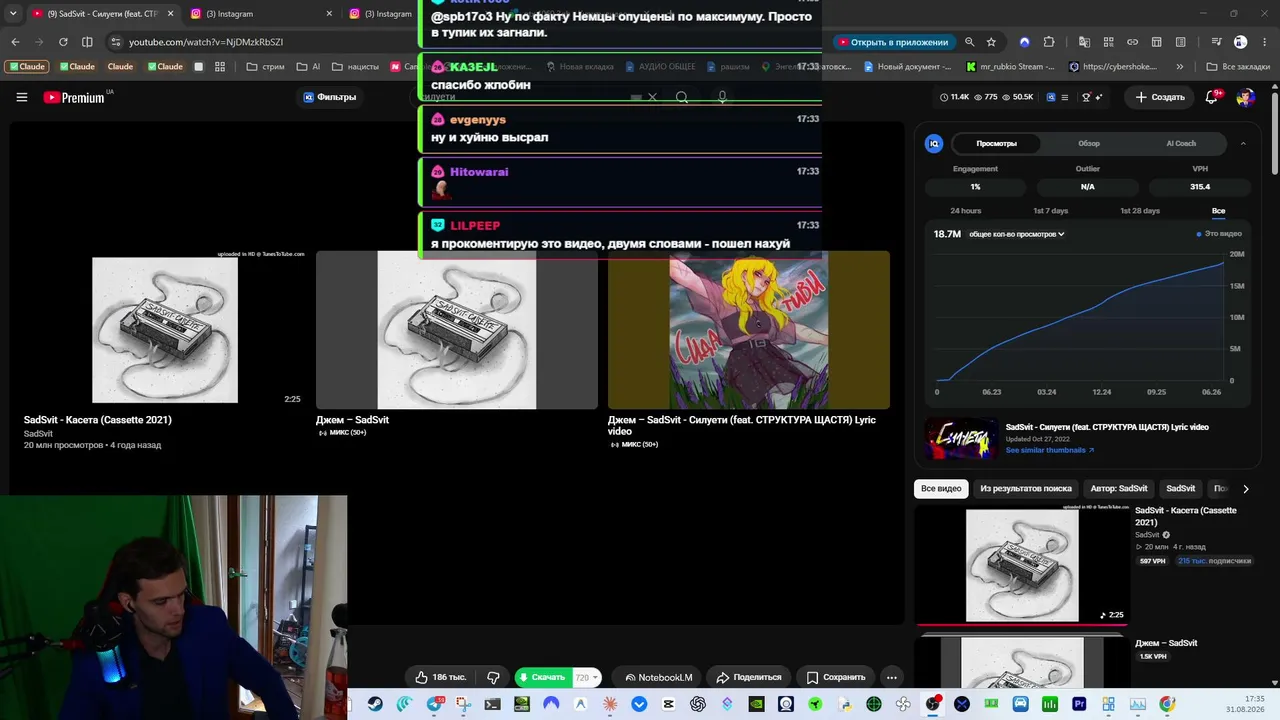The height and width of the screenshot is (720, 1280).
Task: Open the общее кол-во просмотров dropdown
Action: pyautogui.click(x=1016, y=234)
